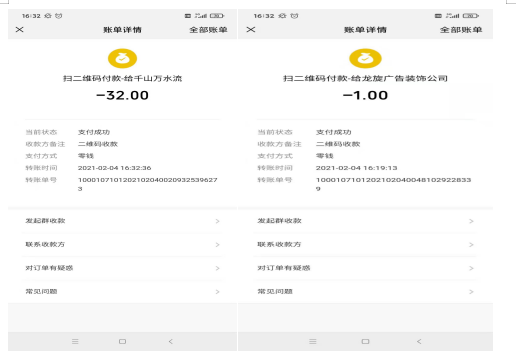Tap the left phone's home square icon
Screen dimensions: 516x360
[122, 341]
